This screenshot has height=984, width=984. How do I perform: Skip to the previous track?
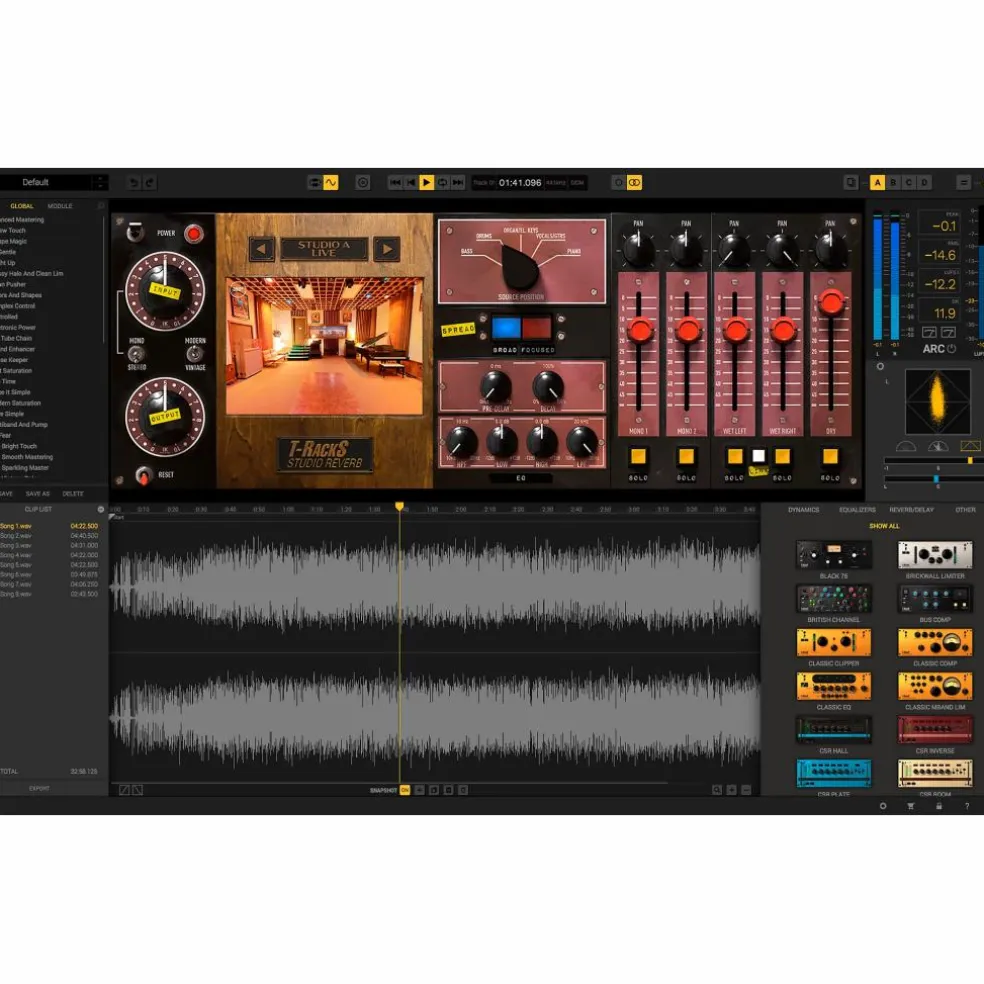[395, 183]
